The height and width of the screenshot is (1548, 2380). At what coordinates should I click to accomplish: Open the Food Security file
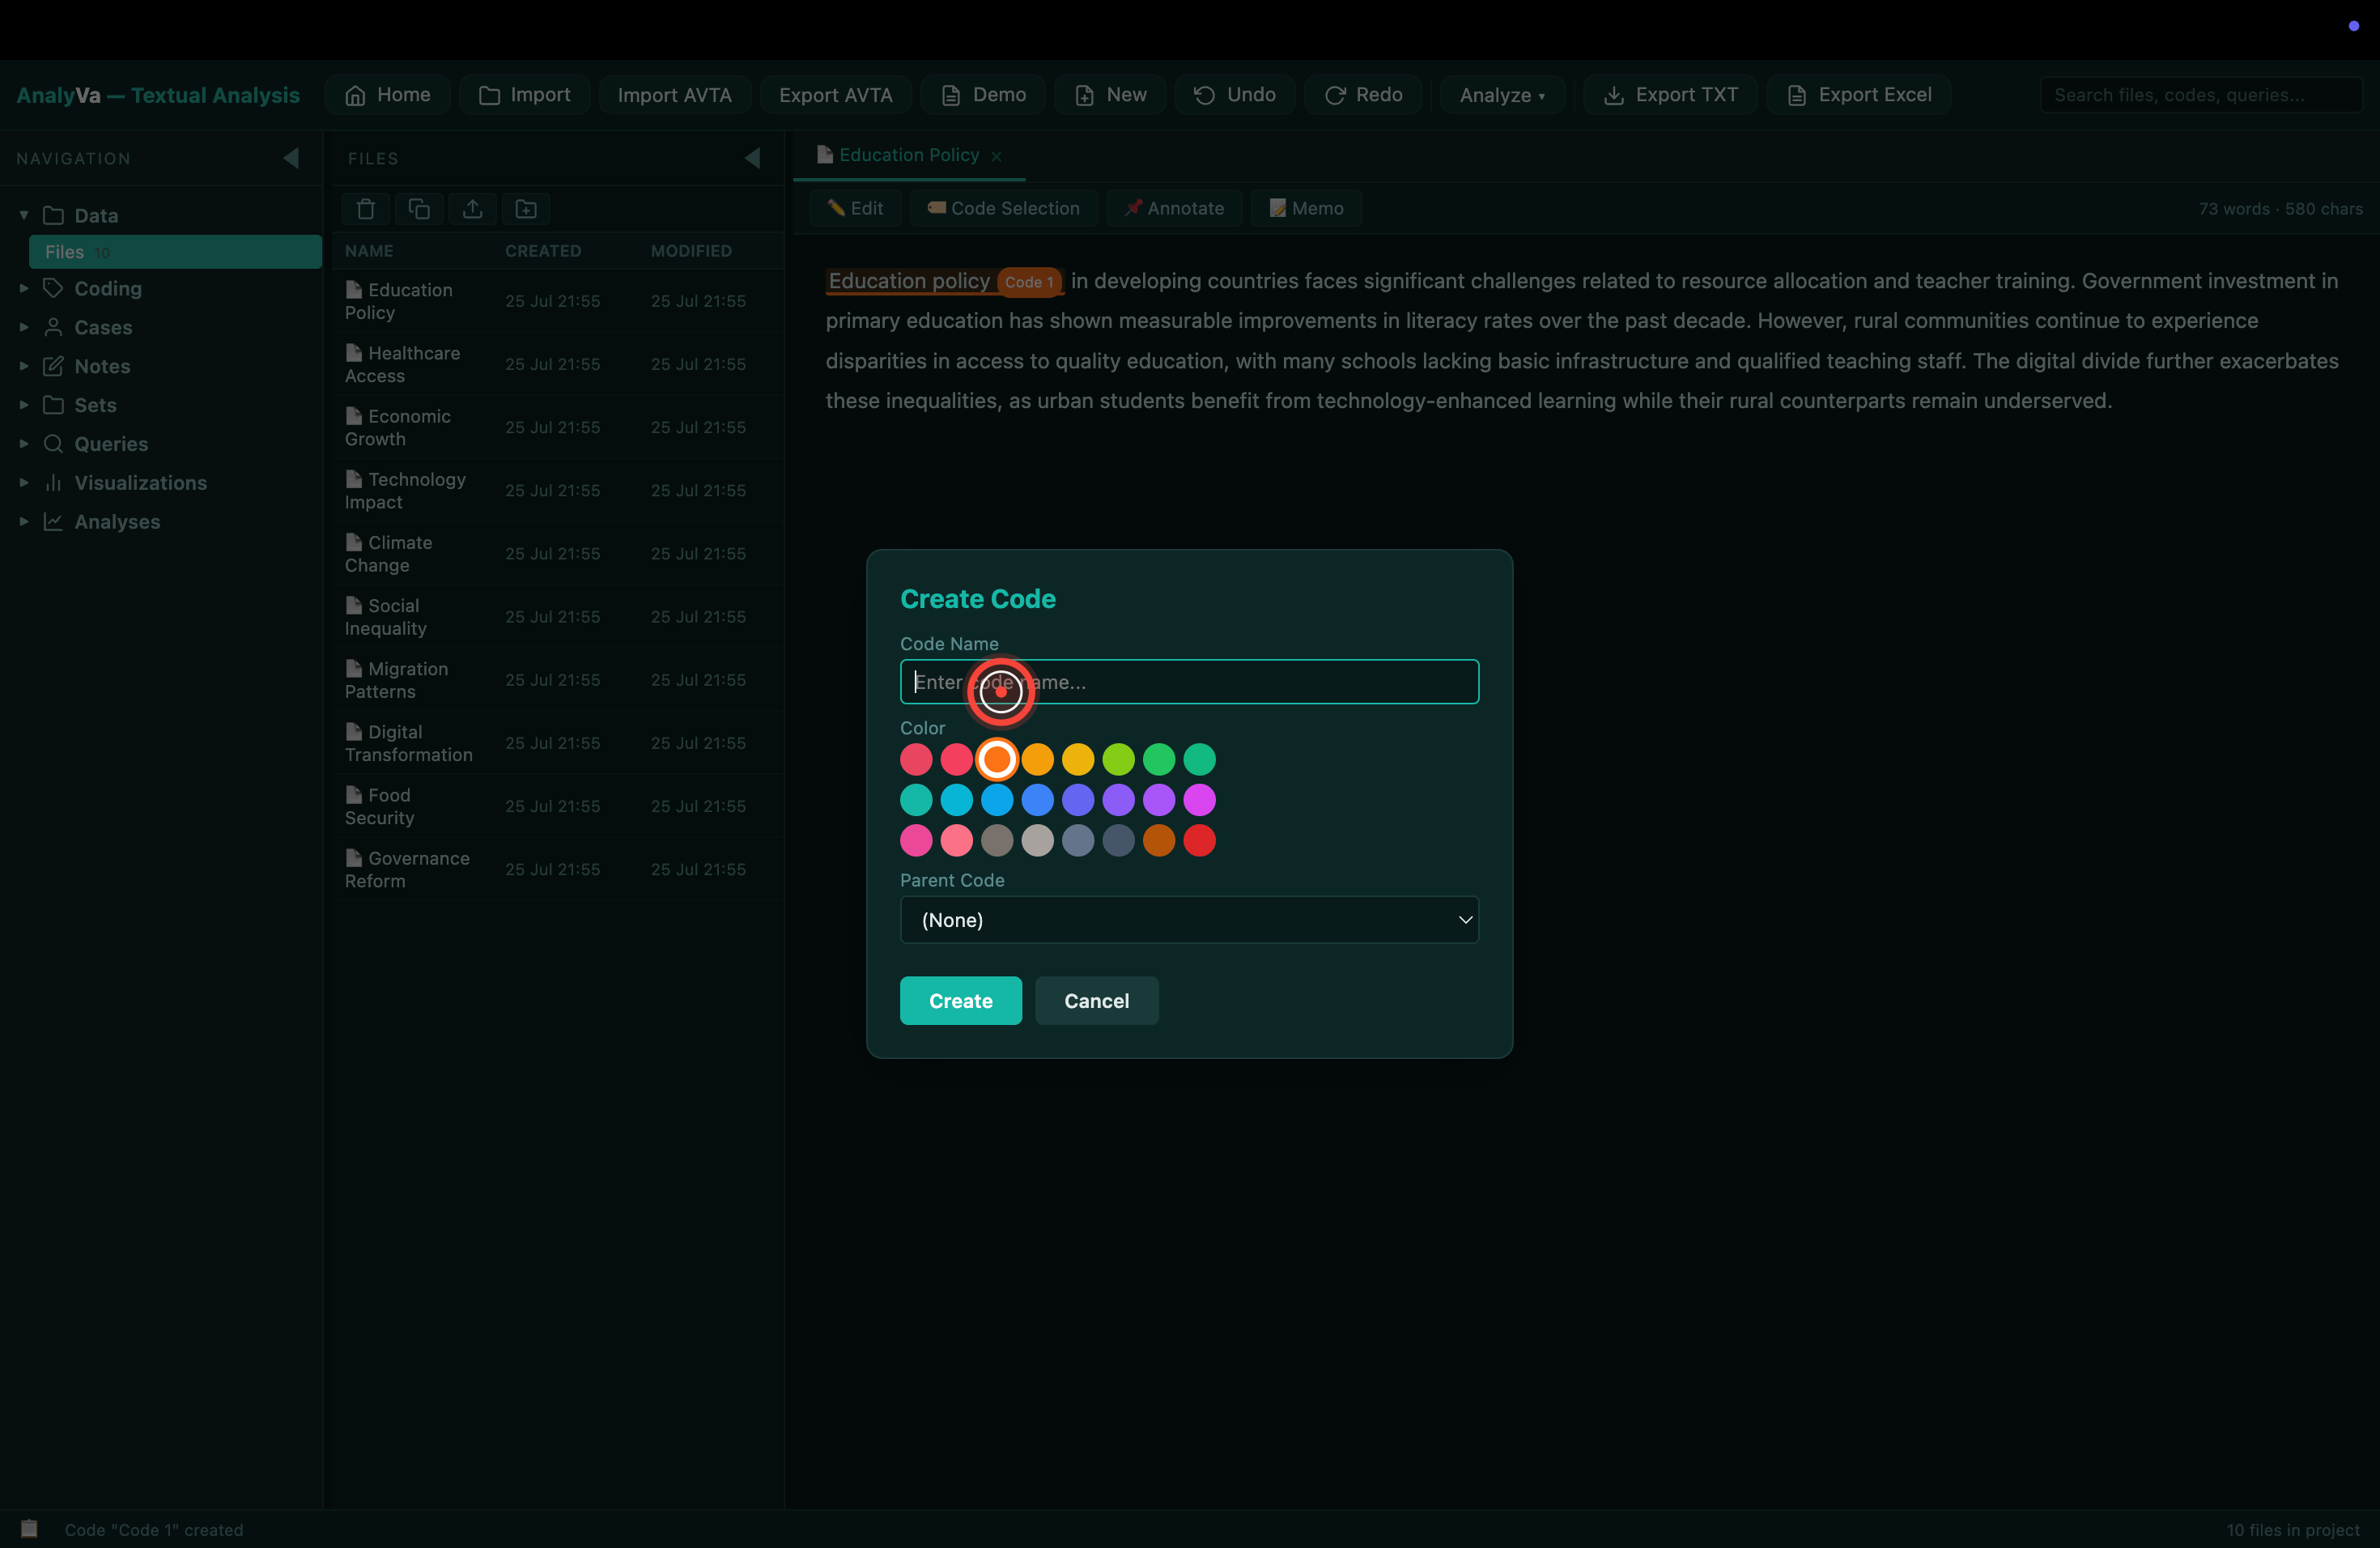click(558, 807)
